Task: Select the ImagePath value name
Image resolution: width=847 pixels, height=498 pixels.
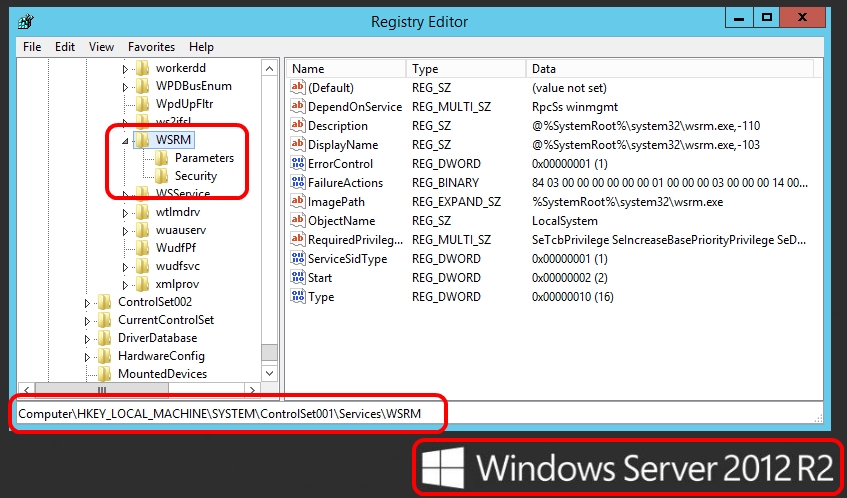Action: pyautogui.click(x=336, y=201)
